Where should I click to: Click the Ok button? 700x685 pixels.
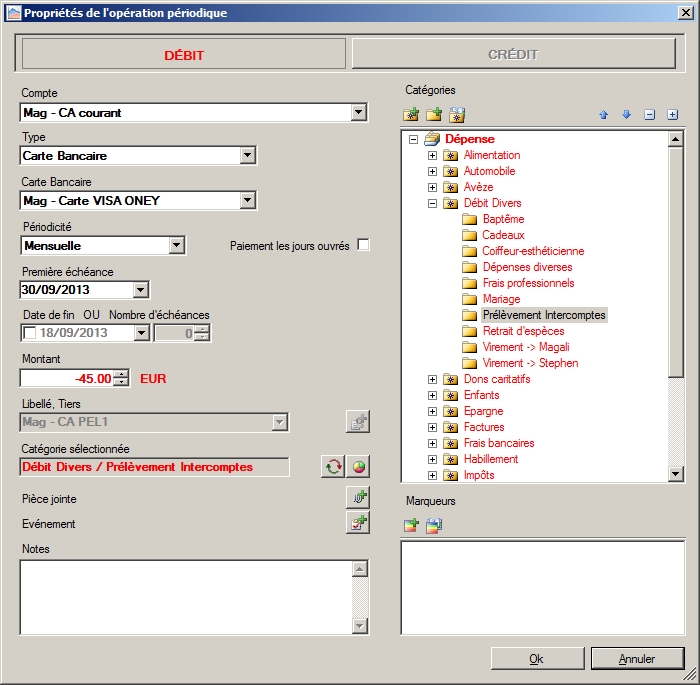(x=538, y=659)
